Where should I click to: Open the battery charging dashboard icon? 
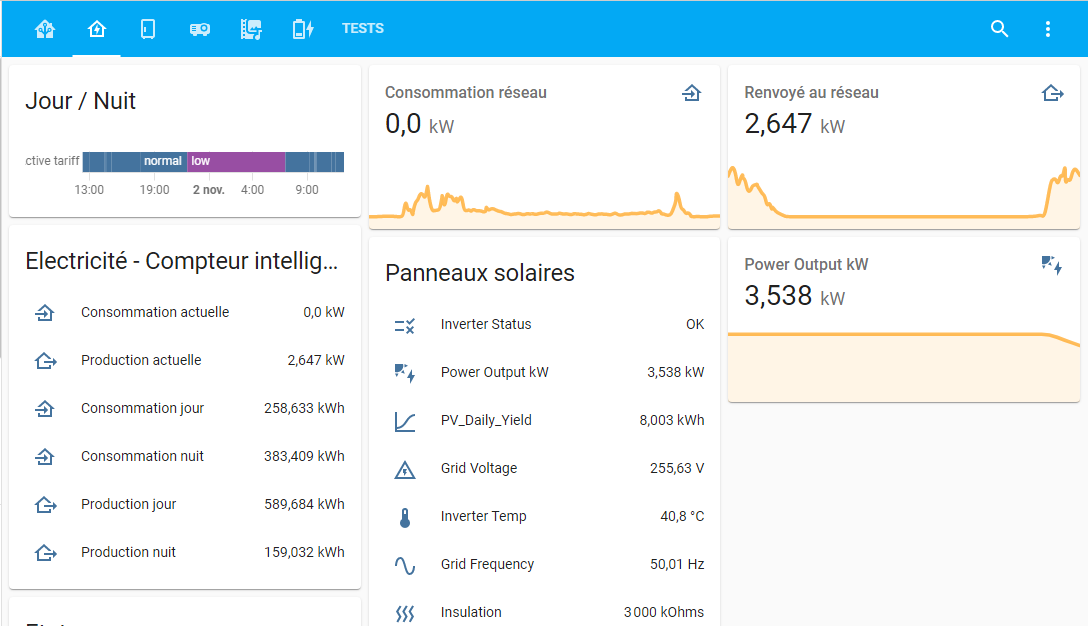point(302,29)
